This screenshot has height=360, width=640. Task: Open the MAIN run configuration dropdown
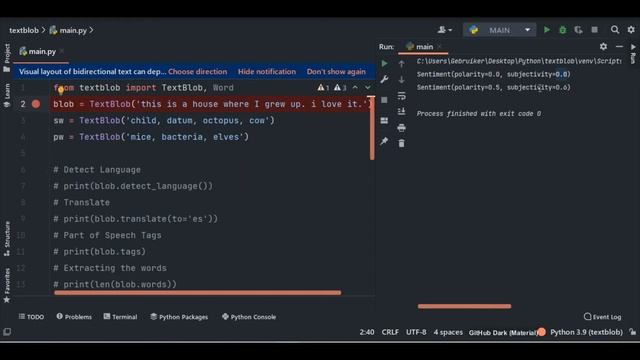point(499,30)
